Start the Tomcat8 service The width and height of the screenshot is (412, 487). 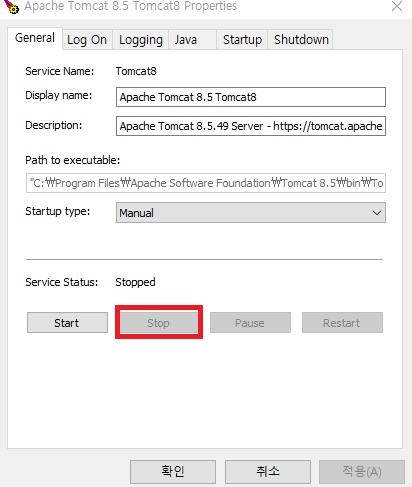67,323
